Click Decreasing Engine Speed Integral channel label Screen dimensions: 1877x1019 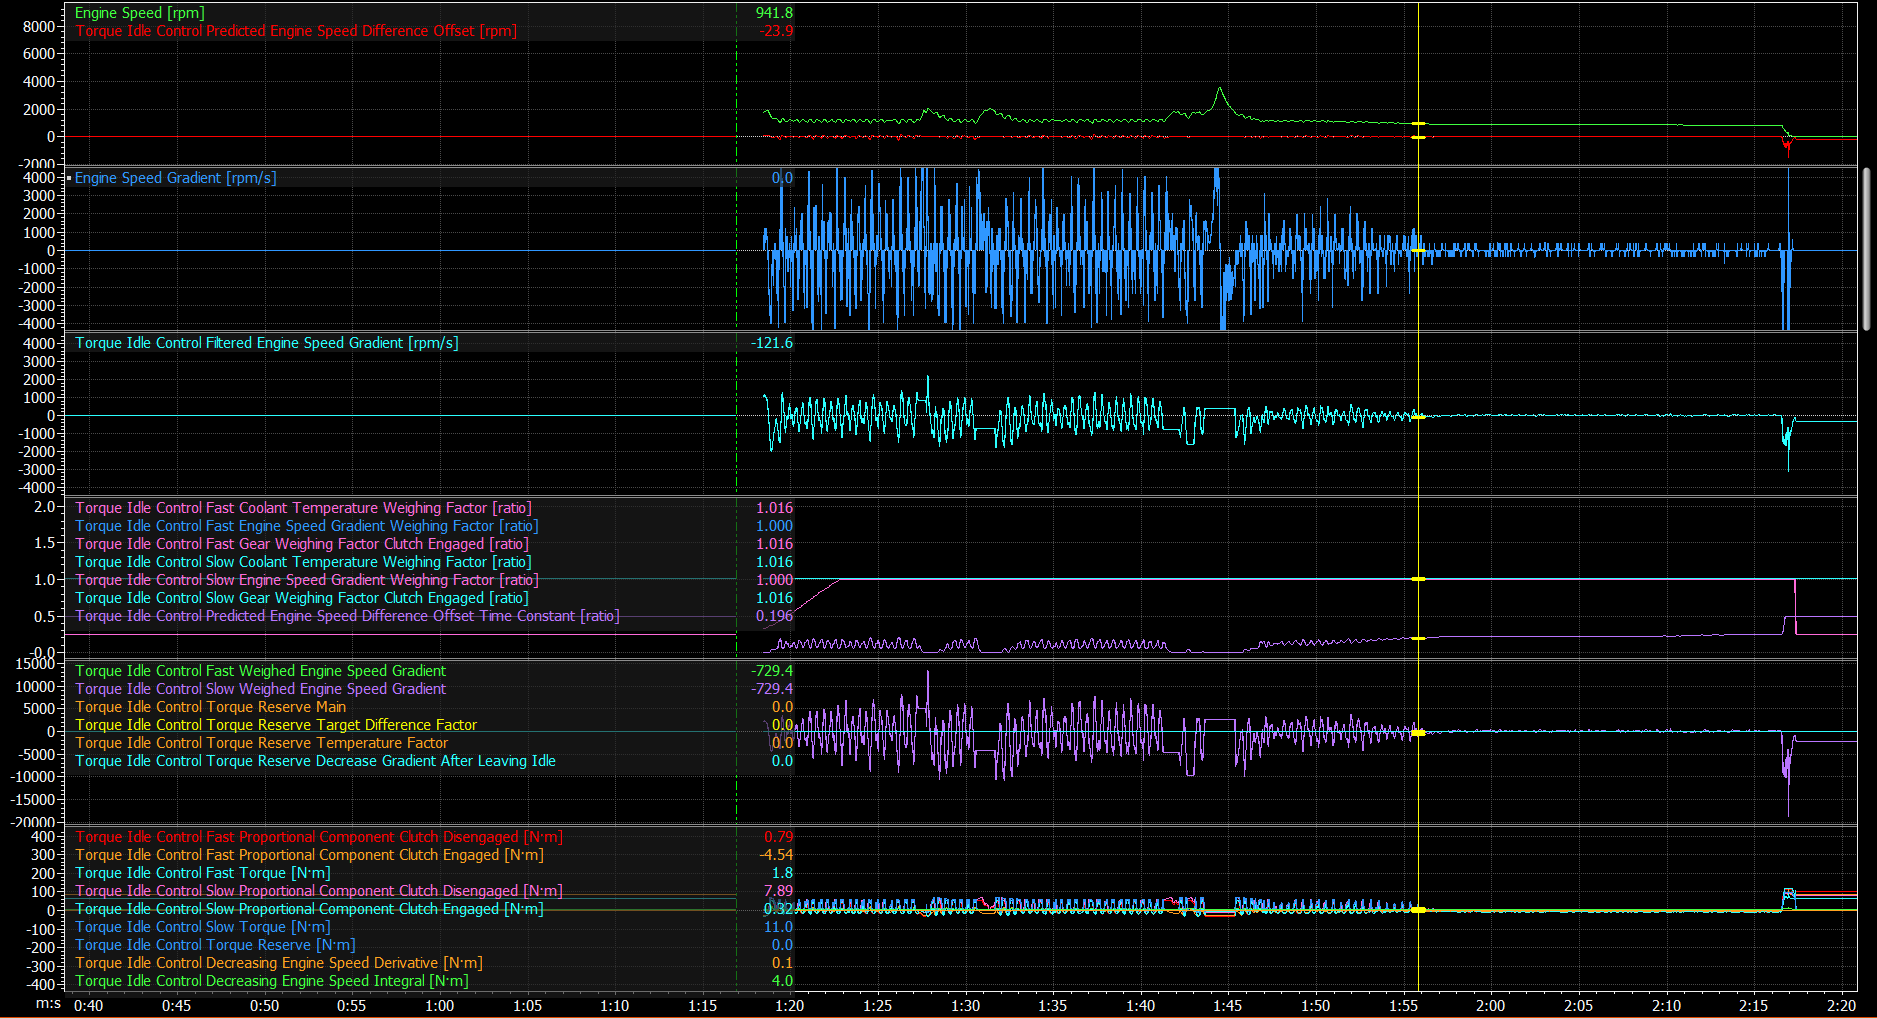(271, 981)
